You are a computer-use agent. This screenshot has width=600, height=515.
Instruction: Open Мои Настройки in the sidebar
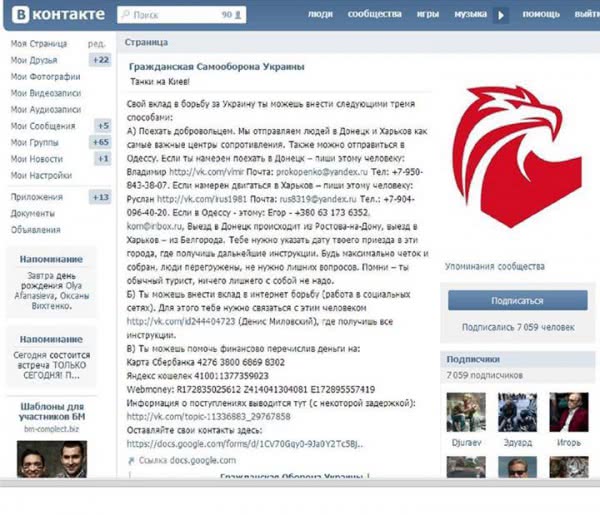coord(41,175)
